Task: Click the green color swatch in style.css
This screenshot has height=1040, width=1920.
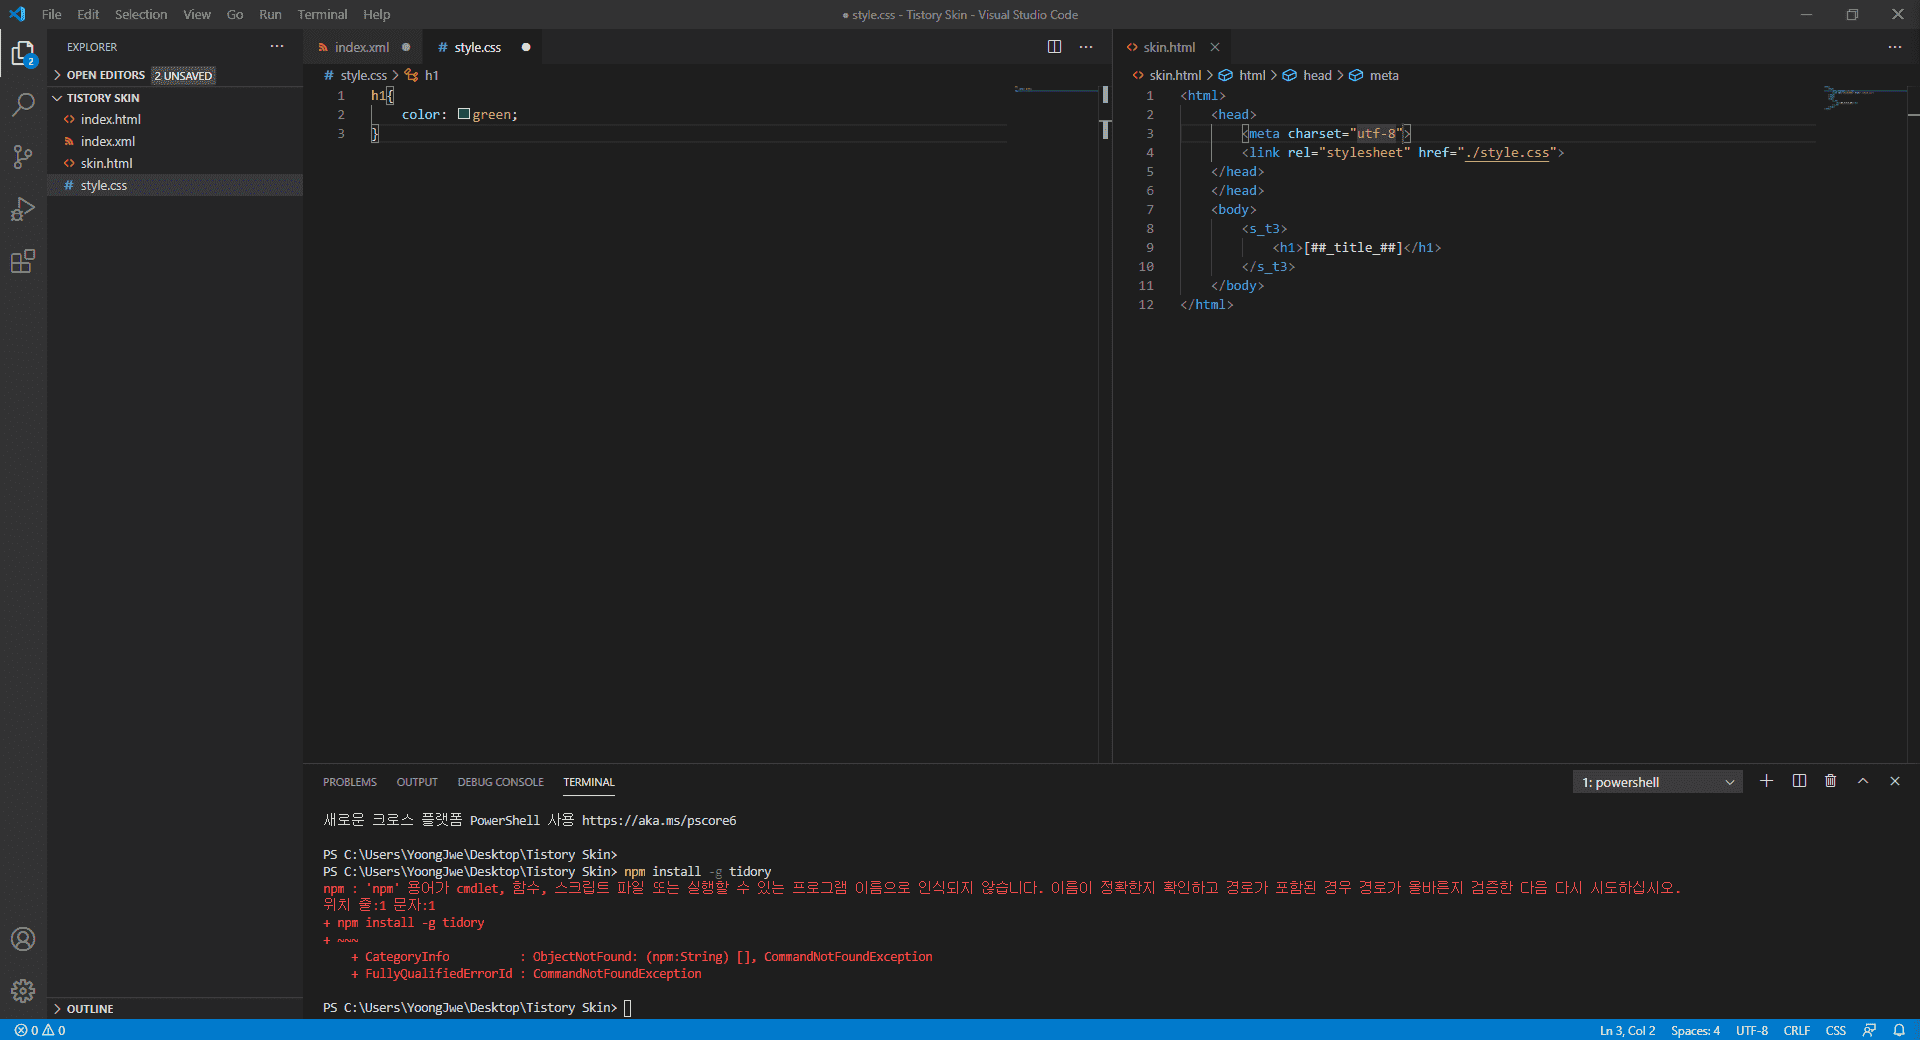Action: click(x=464, y=114)
